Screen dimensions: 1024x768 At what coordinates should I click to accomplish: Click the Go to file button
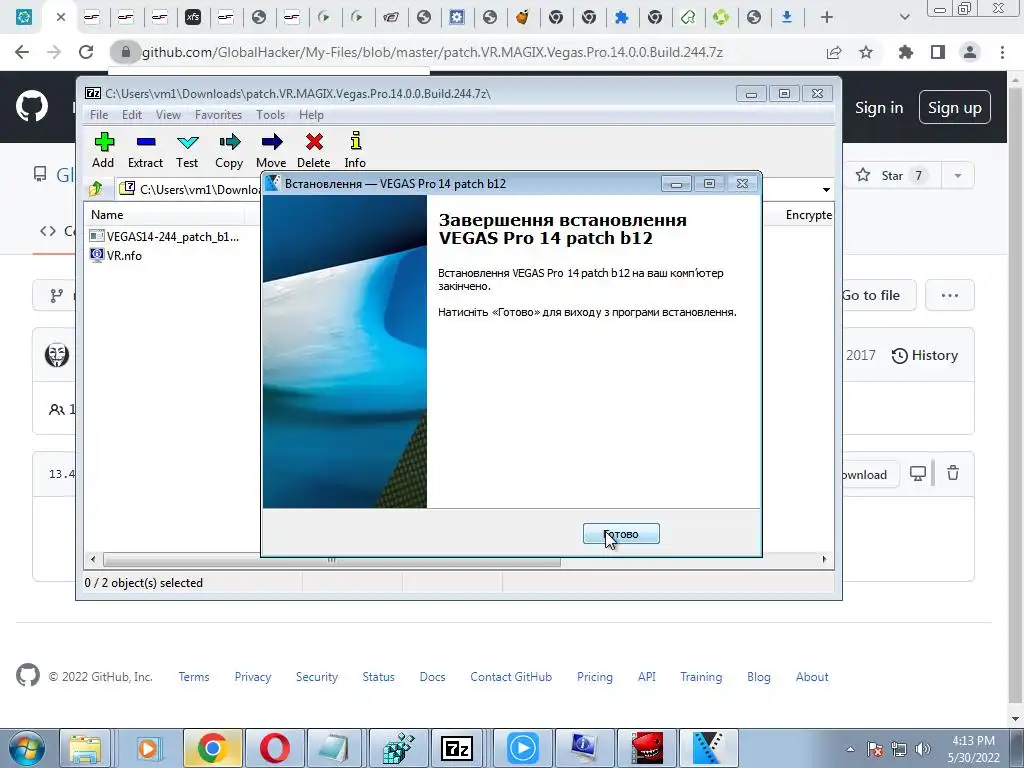click(x=872, y=295)
